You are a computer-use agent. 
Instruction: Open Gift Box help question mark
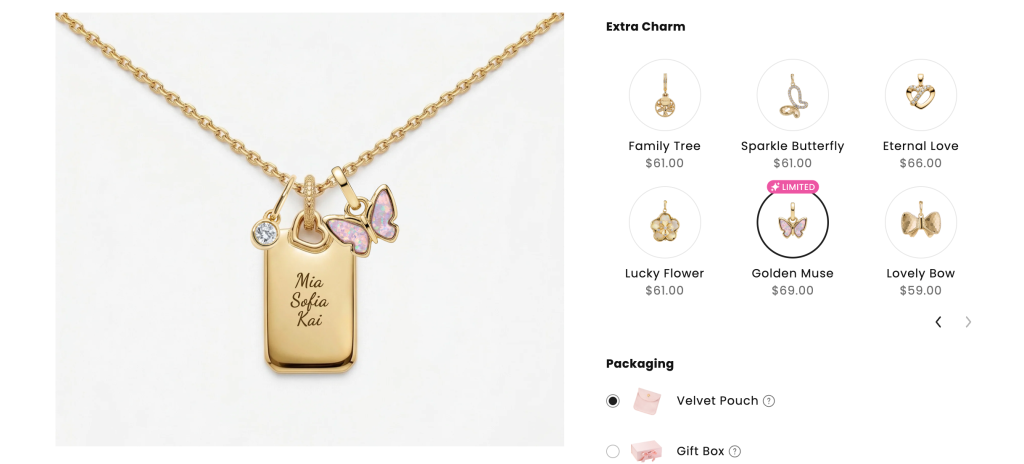(x=735, y=451)
